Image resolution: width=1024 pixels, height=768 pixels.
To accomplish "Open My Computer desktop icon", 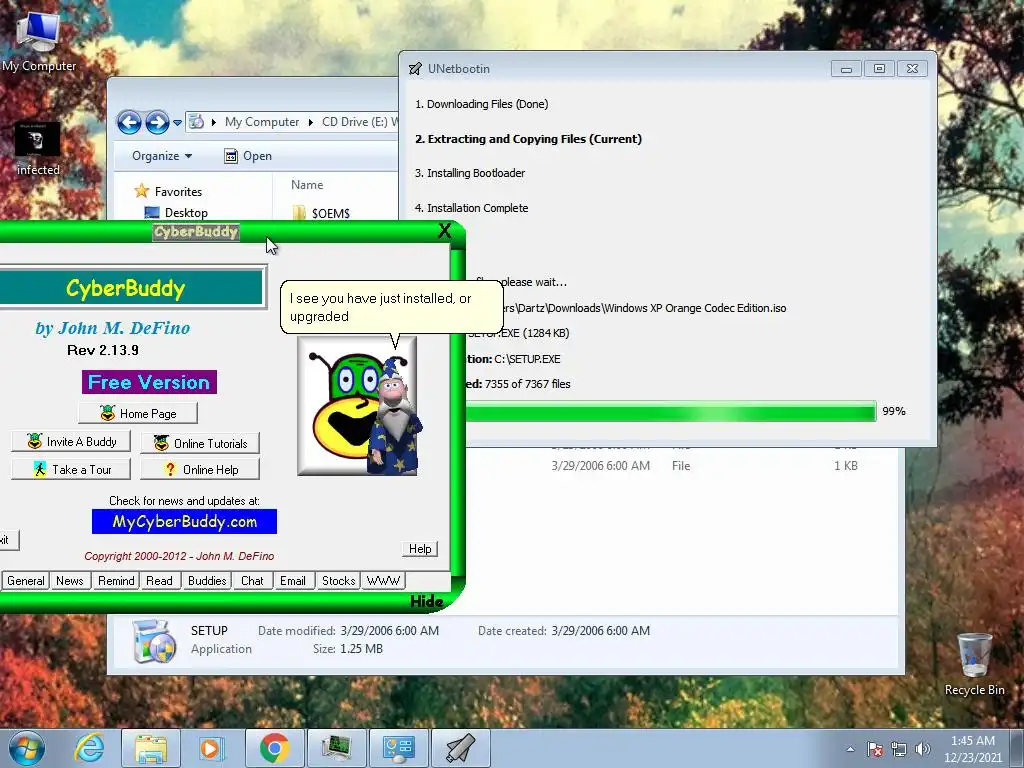I will click(x=39, y=40).
